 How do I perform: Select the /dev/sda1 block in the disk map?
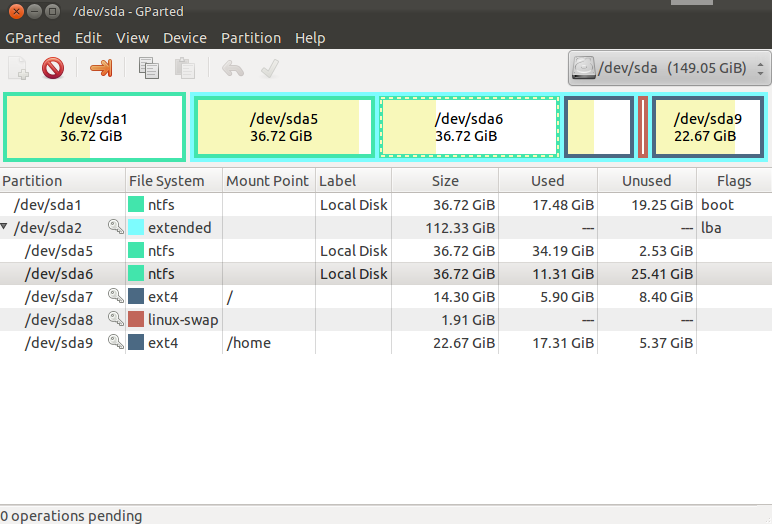94,127
